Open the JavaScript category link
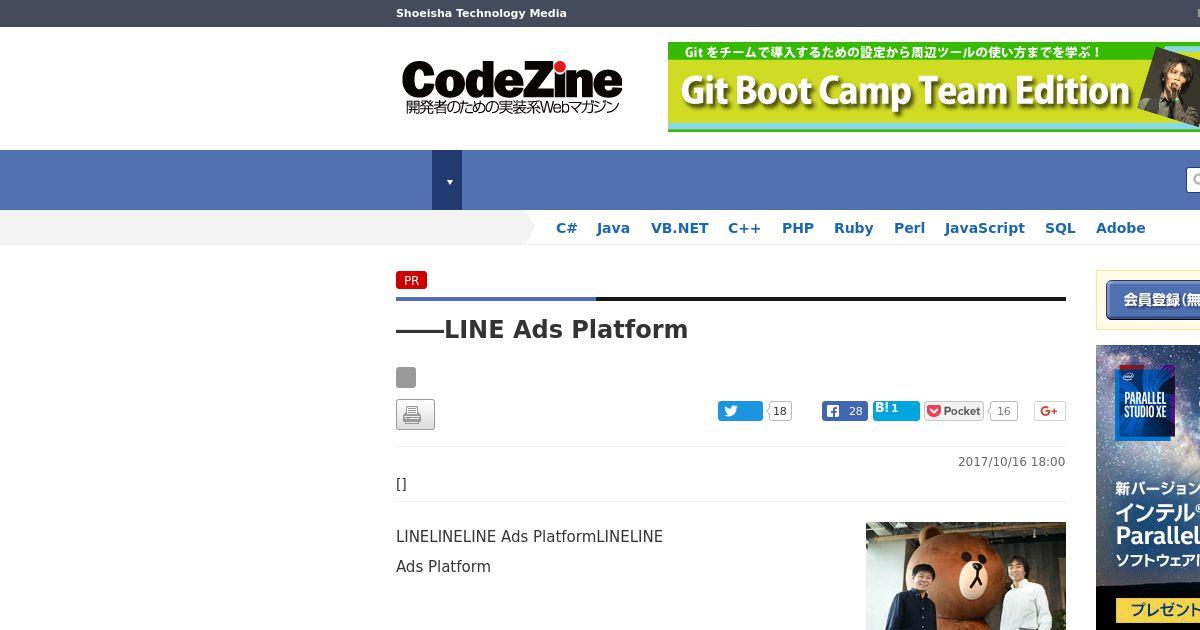 (985, 228)
